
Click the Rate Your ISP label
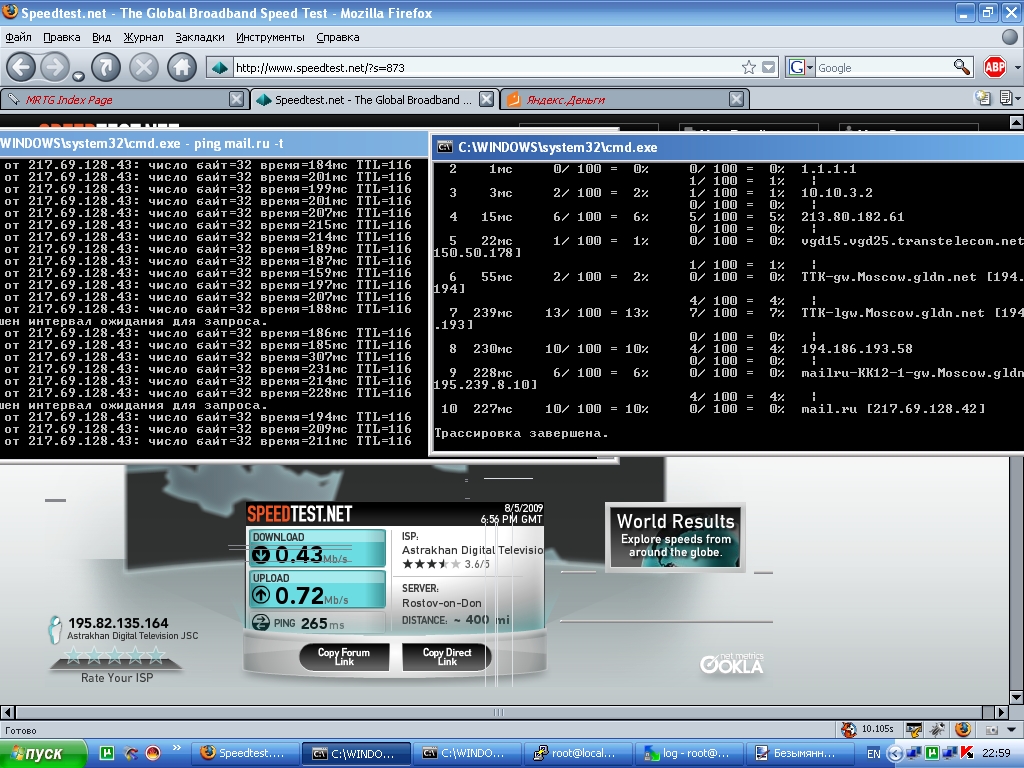(117, 678)
